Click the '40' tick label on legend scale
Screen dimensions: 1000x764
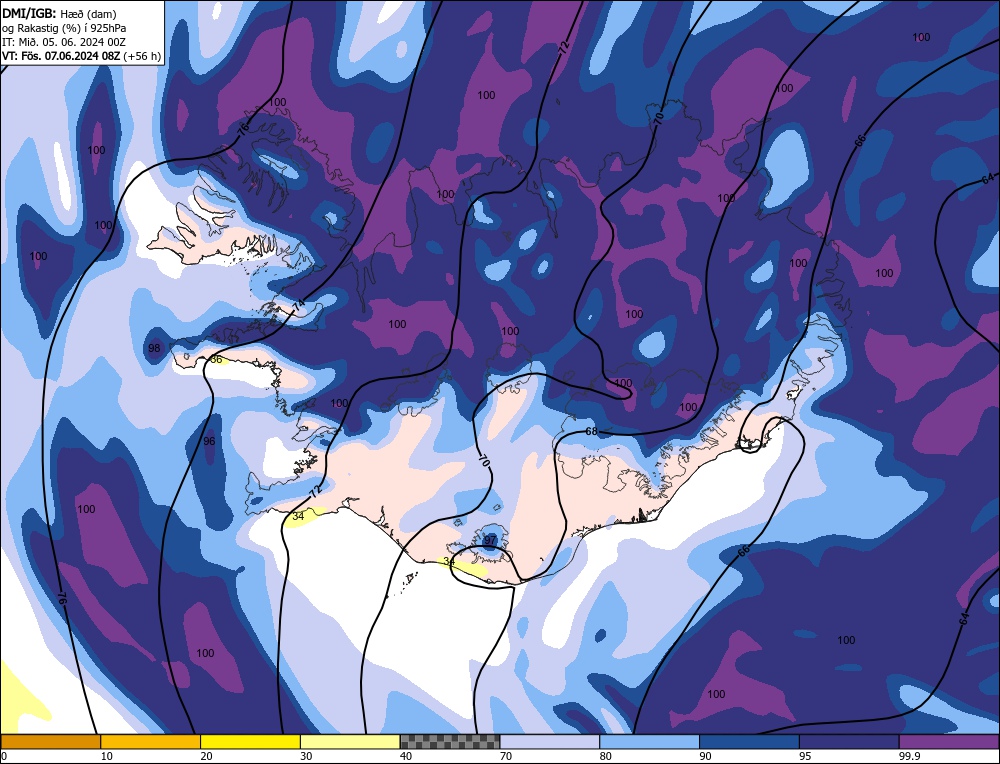[406, 756]
